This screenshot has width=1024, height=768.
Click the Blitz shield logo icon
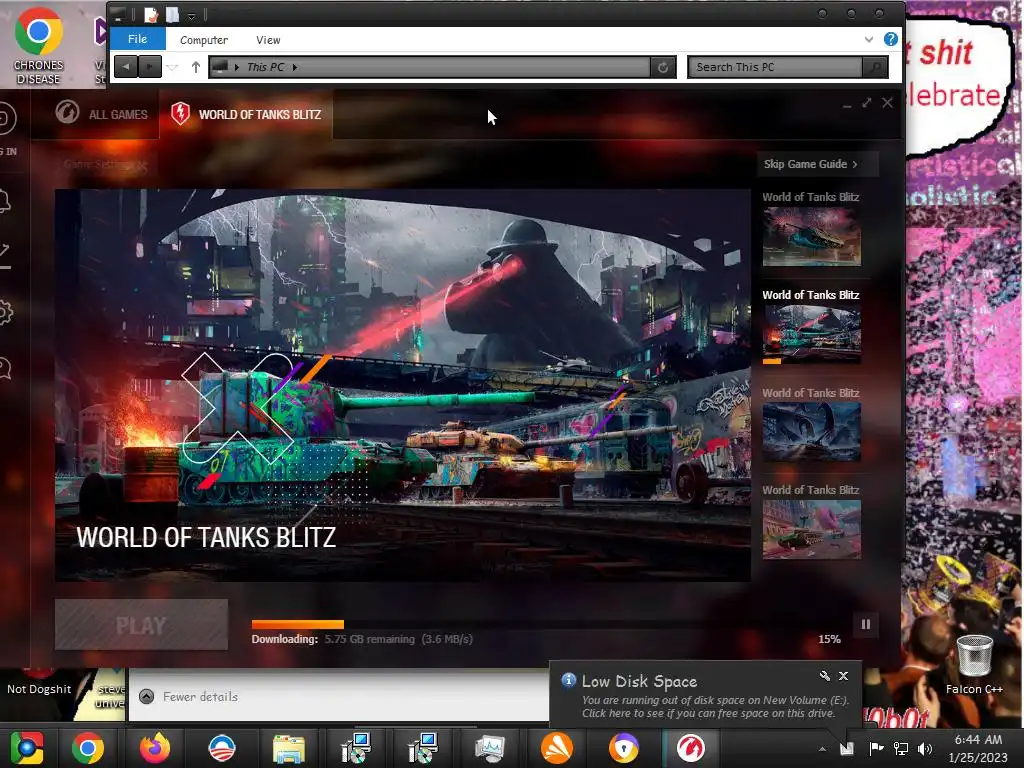coord(180,114)
